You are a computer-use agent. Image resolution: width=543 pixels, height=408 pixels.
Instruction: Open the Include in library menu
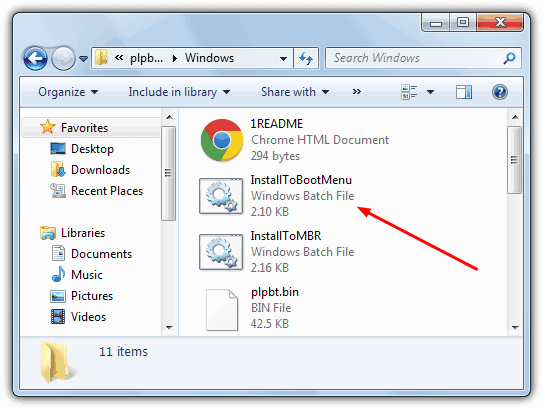(x=179, y=92)
